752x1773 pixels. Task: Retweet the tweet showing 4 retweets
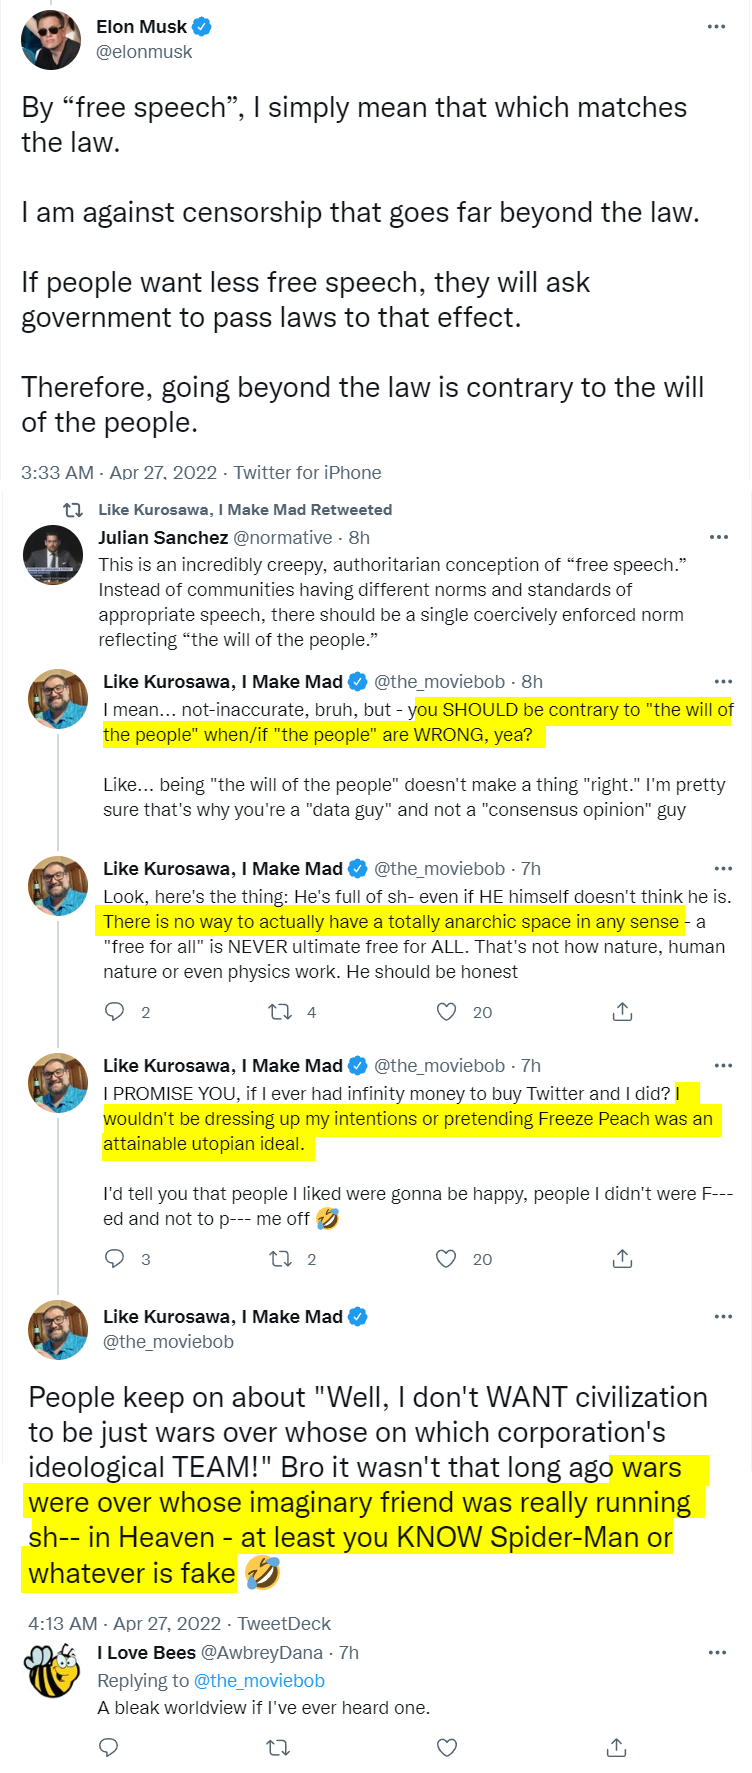click(x=280, y=1012)
